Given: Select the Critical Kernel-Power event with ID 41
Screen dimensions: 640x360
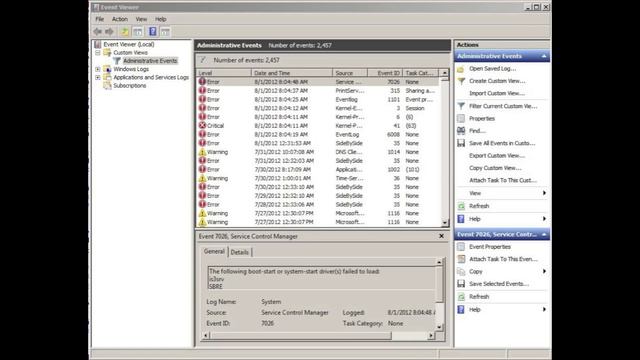Looking at the screenshot, I should pos(318,126).
